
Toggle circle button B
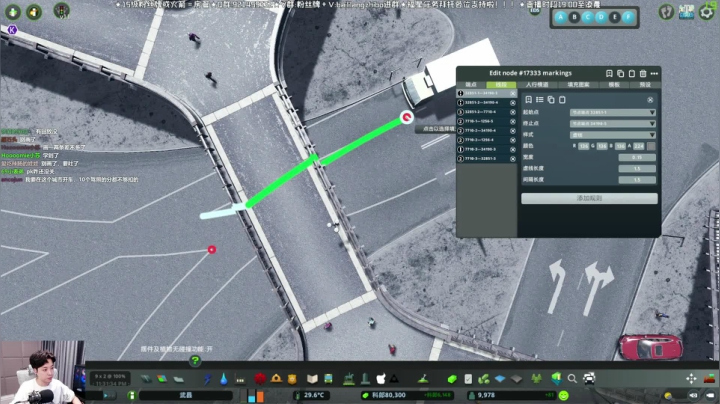(574, 17)
